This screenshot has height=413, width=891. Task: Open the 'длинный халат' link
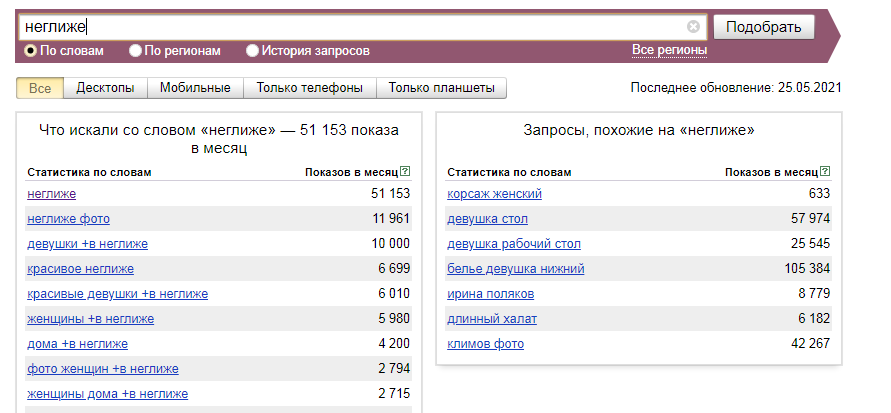[x=492, y=319]
